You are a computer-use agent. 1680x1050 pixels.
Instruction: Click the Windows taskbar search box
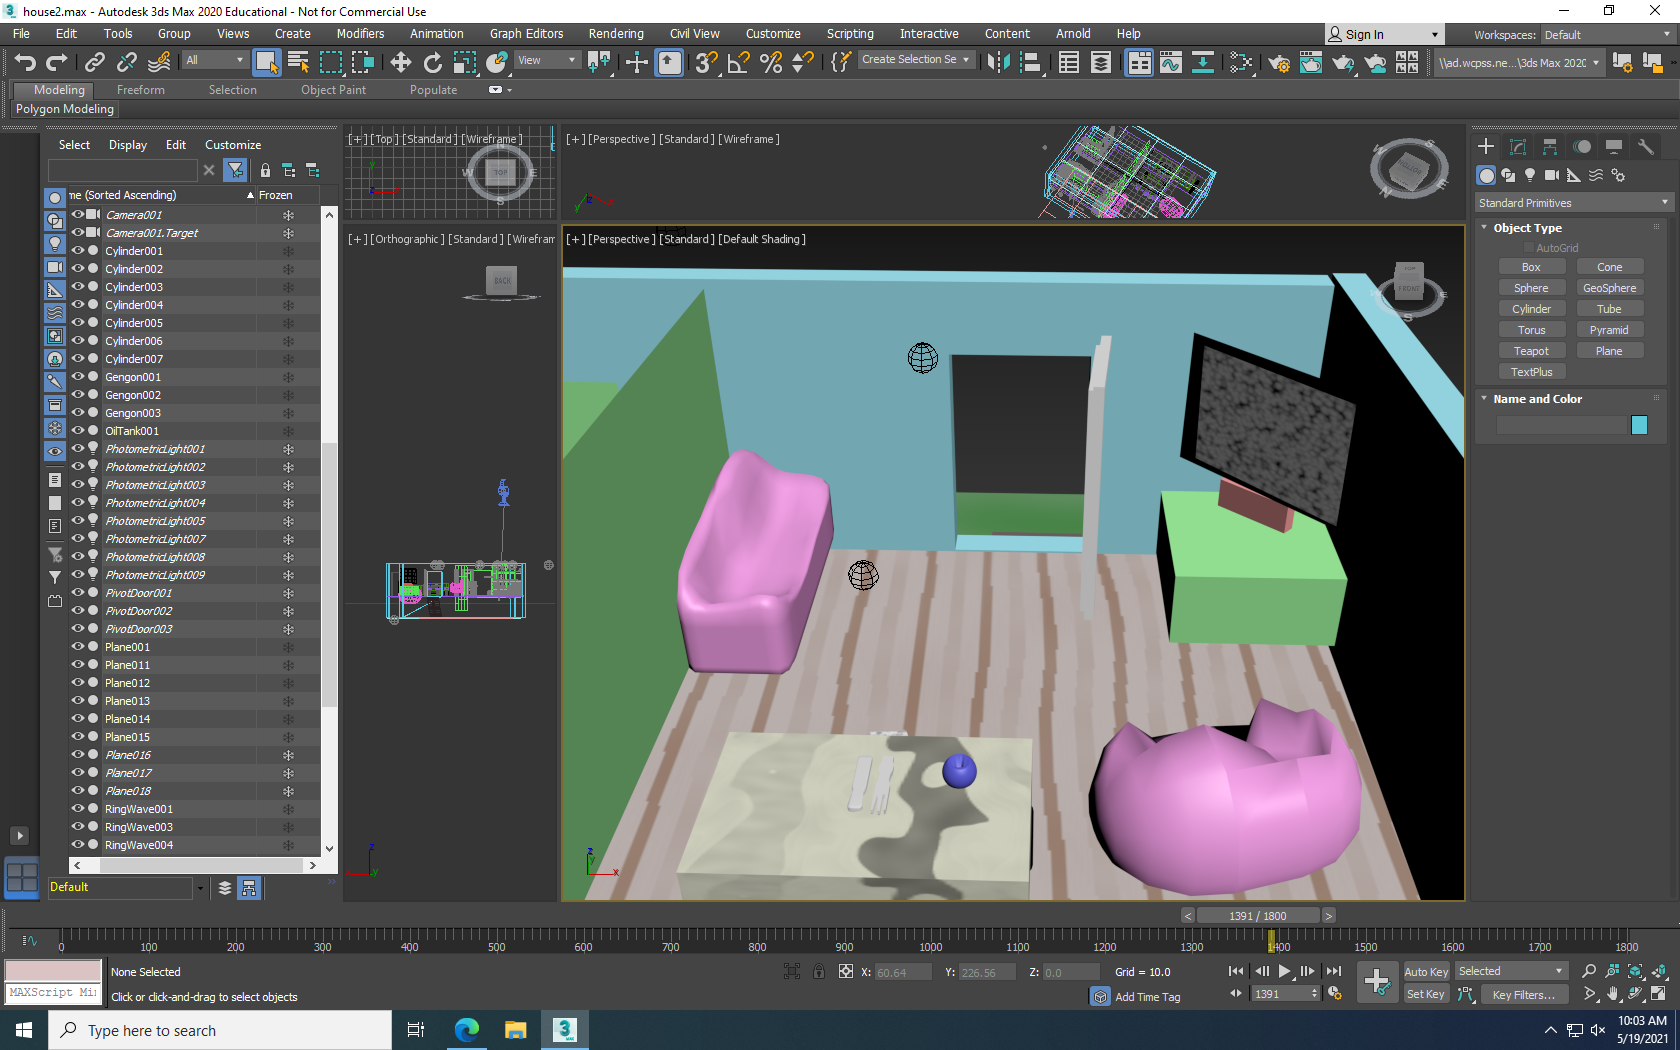[x=220, y=1030]
